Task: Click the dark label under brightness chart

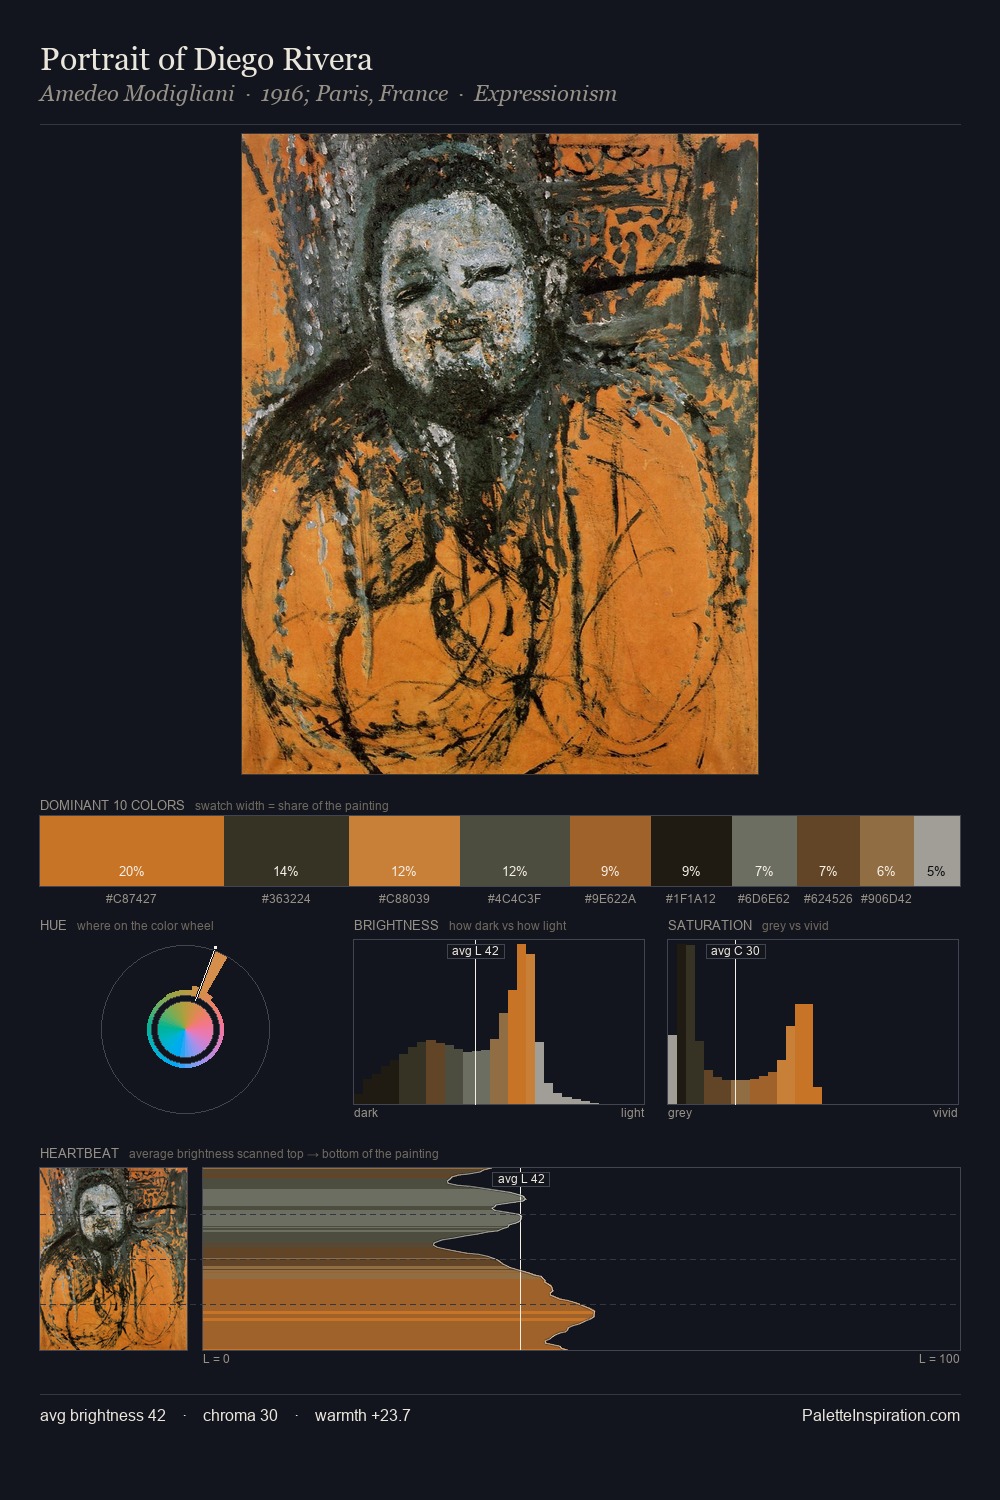Action: point(366,1113)
